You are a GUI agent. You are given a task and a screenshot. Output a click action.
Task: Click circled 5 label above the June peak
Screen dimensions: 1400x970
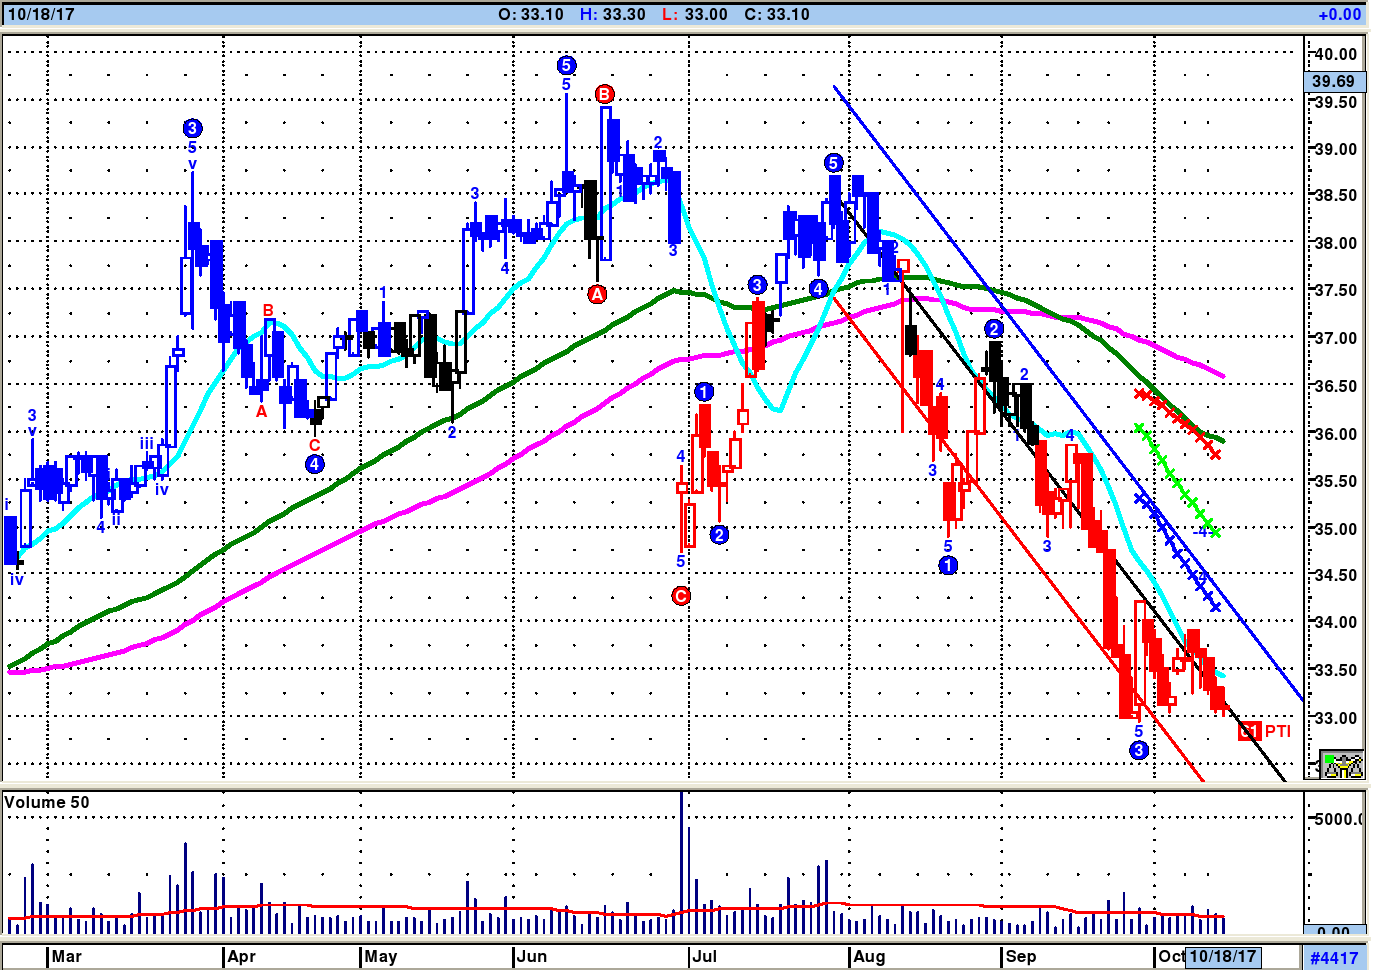566,65
